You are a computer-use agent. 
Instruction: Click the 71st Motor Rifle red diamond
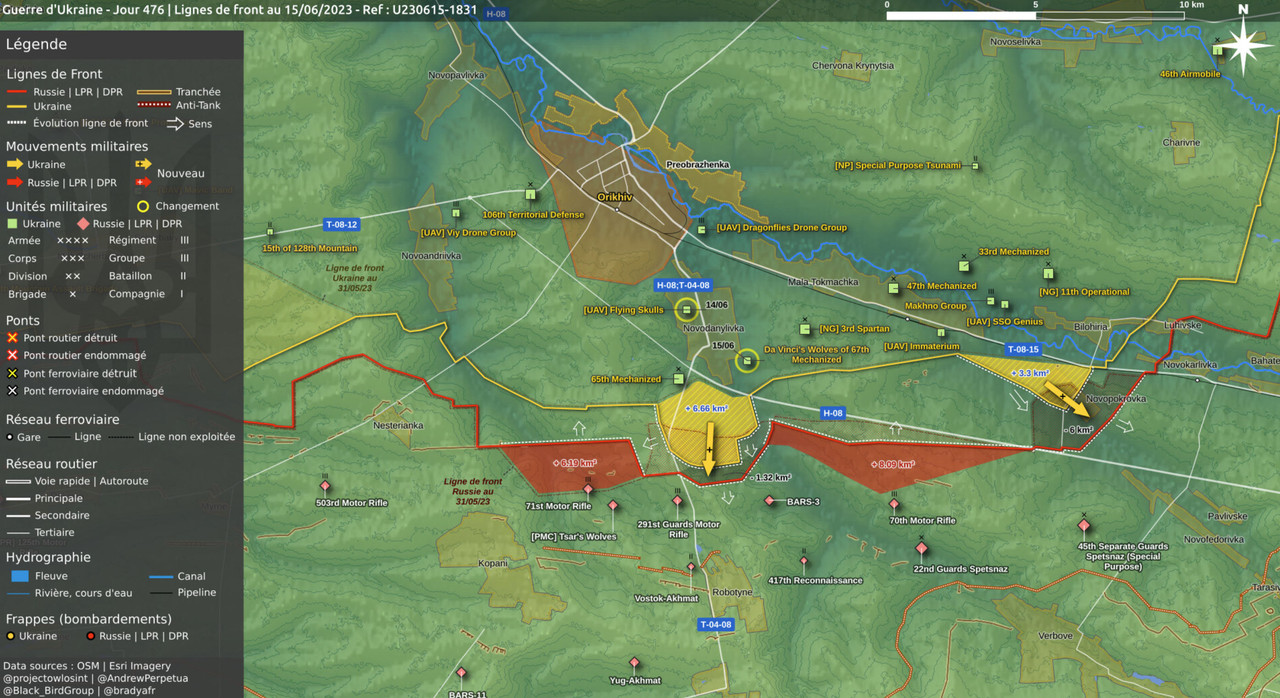coord(588,490)
